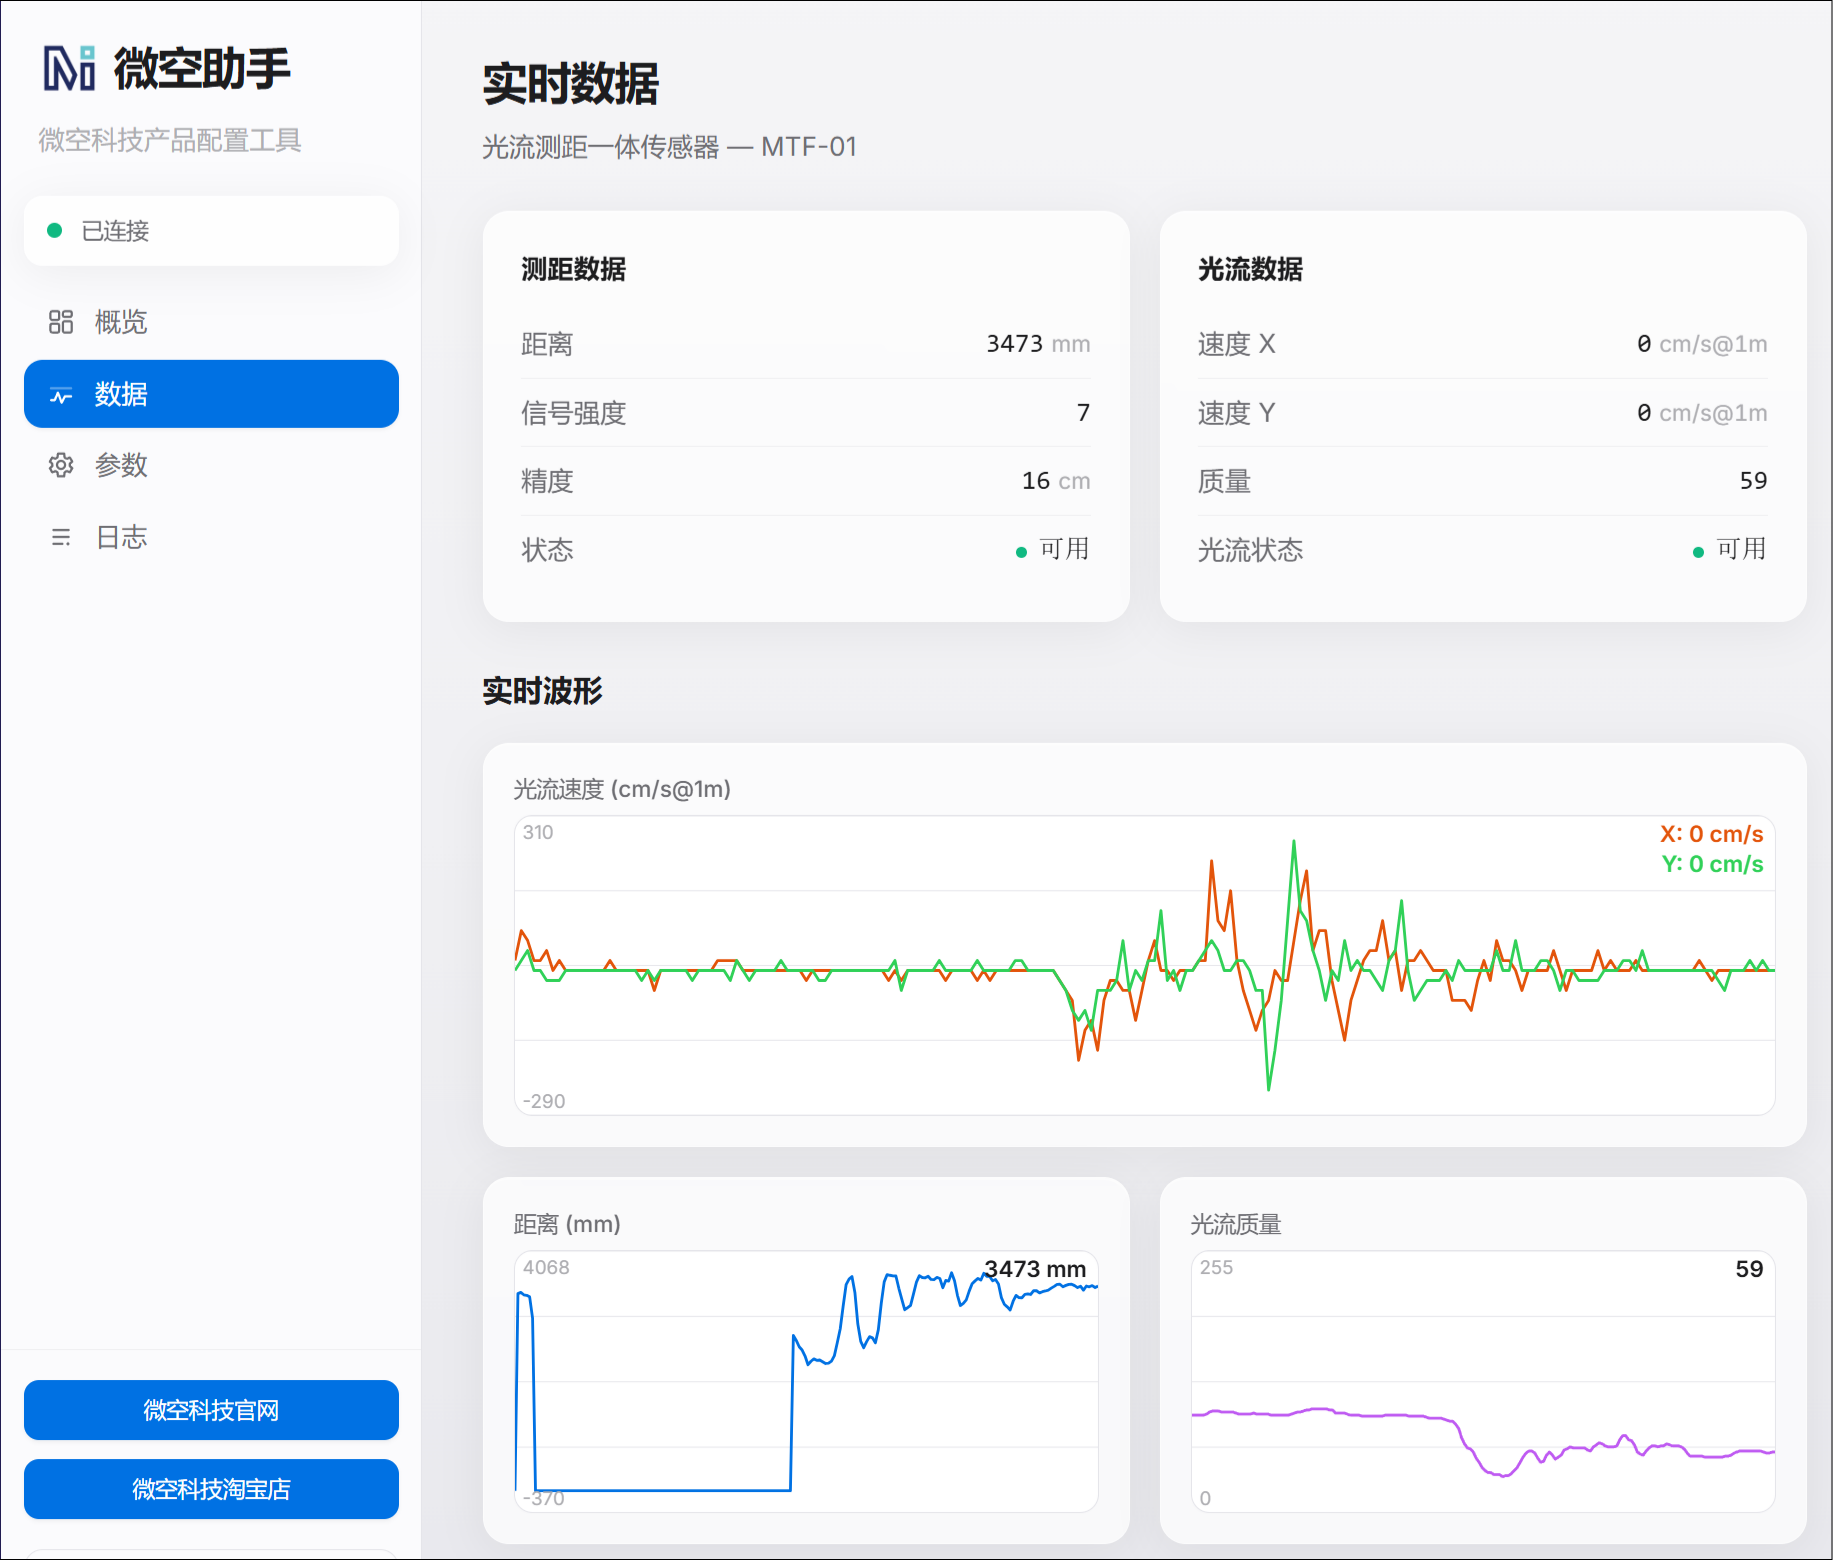This screenshot has height=1560, width=1833.
Task: Click the 概览 grid icon
Action: click(61, 322)
